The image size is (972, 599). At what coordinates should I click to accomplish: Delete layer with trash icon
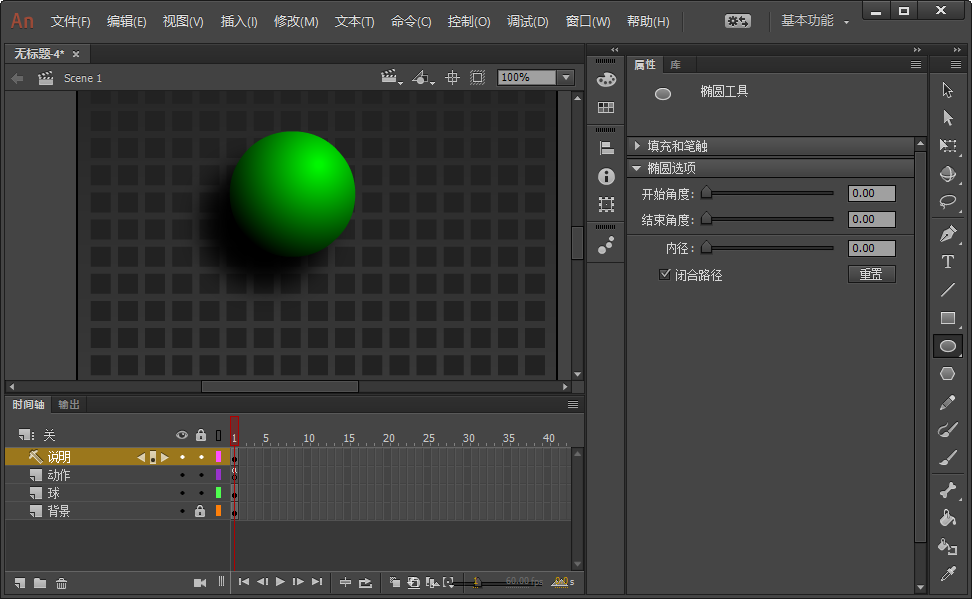pos(61,583)
